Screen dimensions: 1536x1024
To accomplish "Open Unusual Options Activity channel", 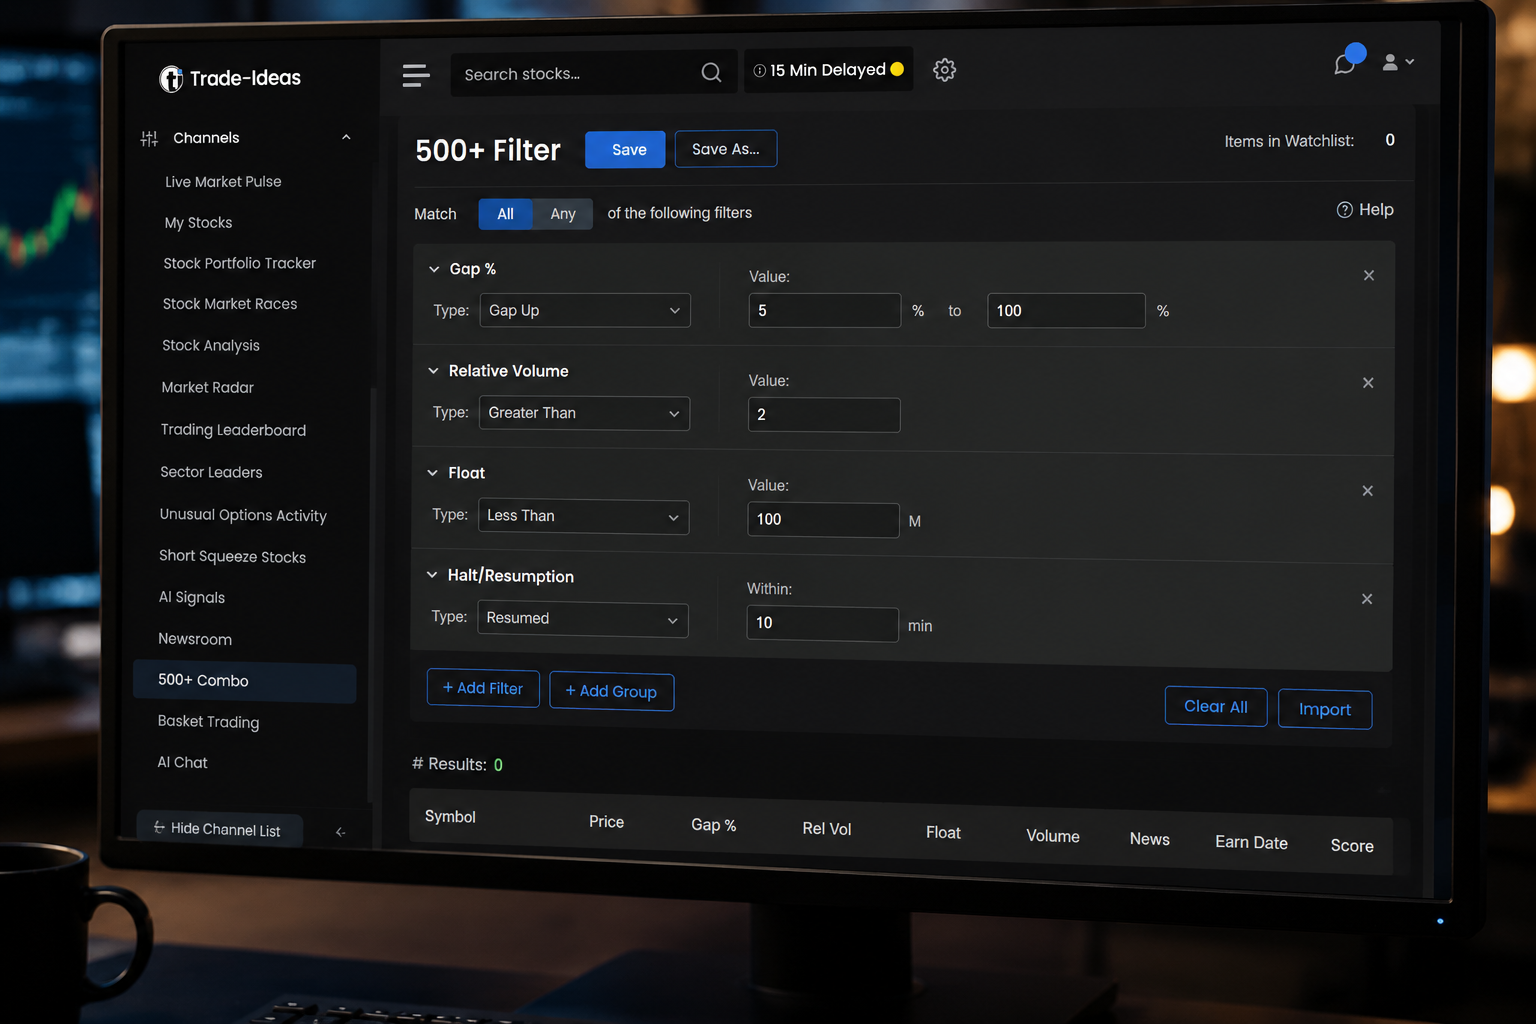I will click(243, 515).
